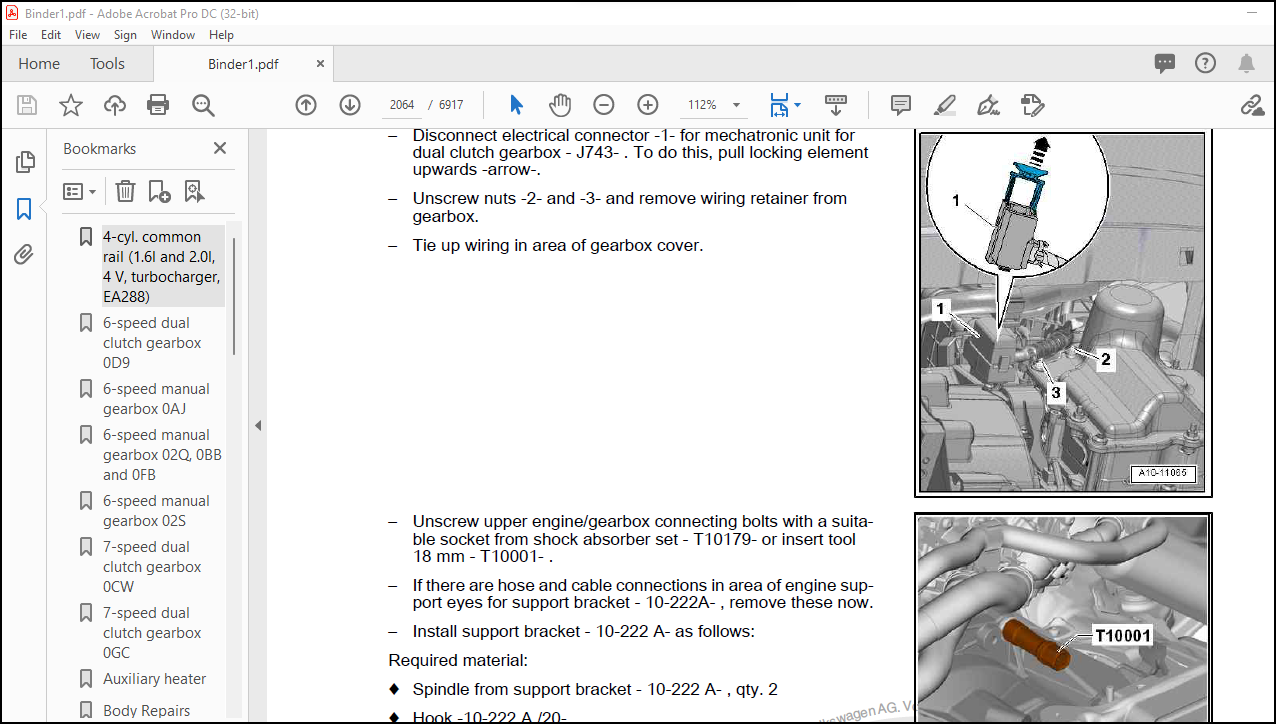Screen dimensions: 1276x724
Task: Go to next page arrow
Action: click(350, 105)
